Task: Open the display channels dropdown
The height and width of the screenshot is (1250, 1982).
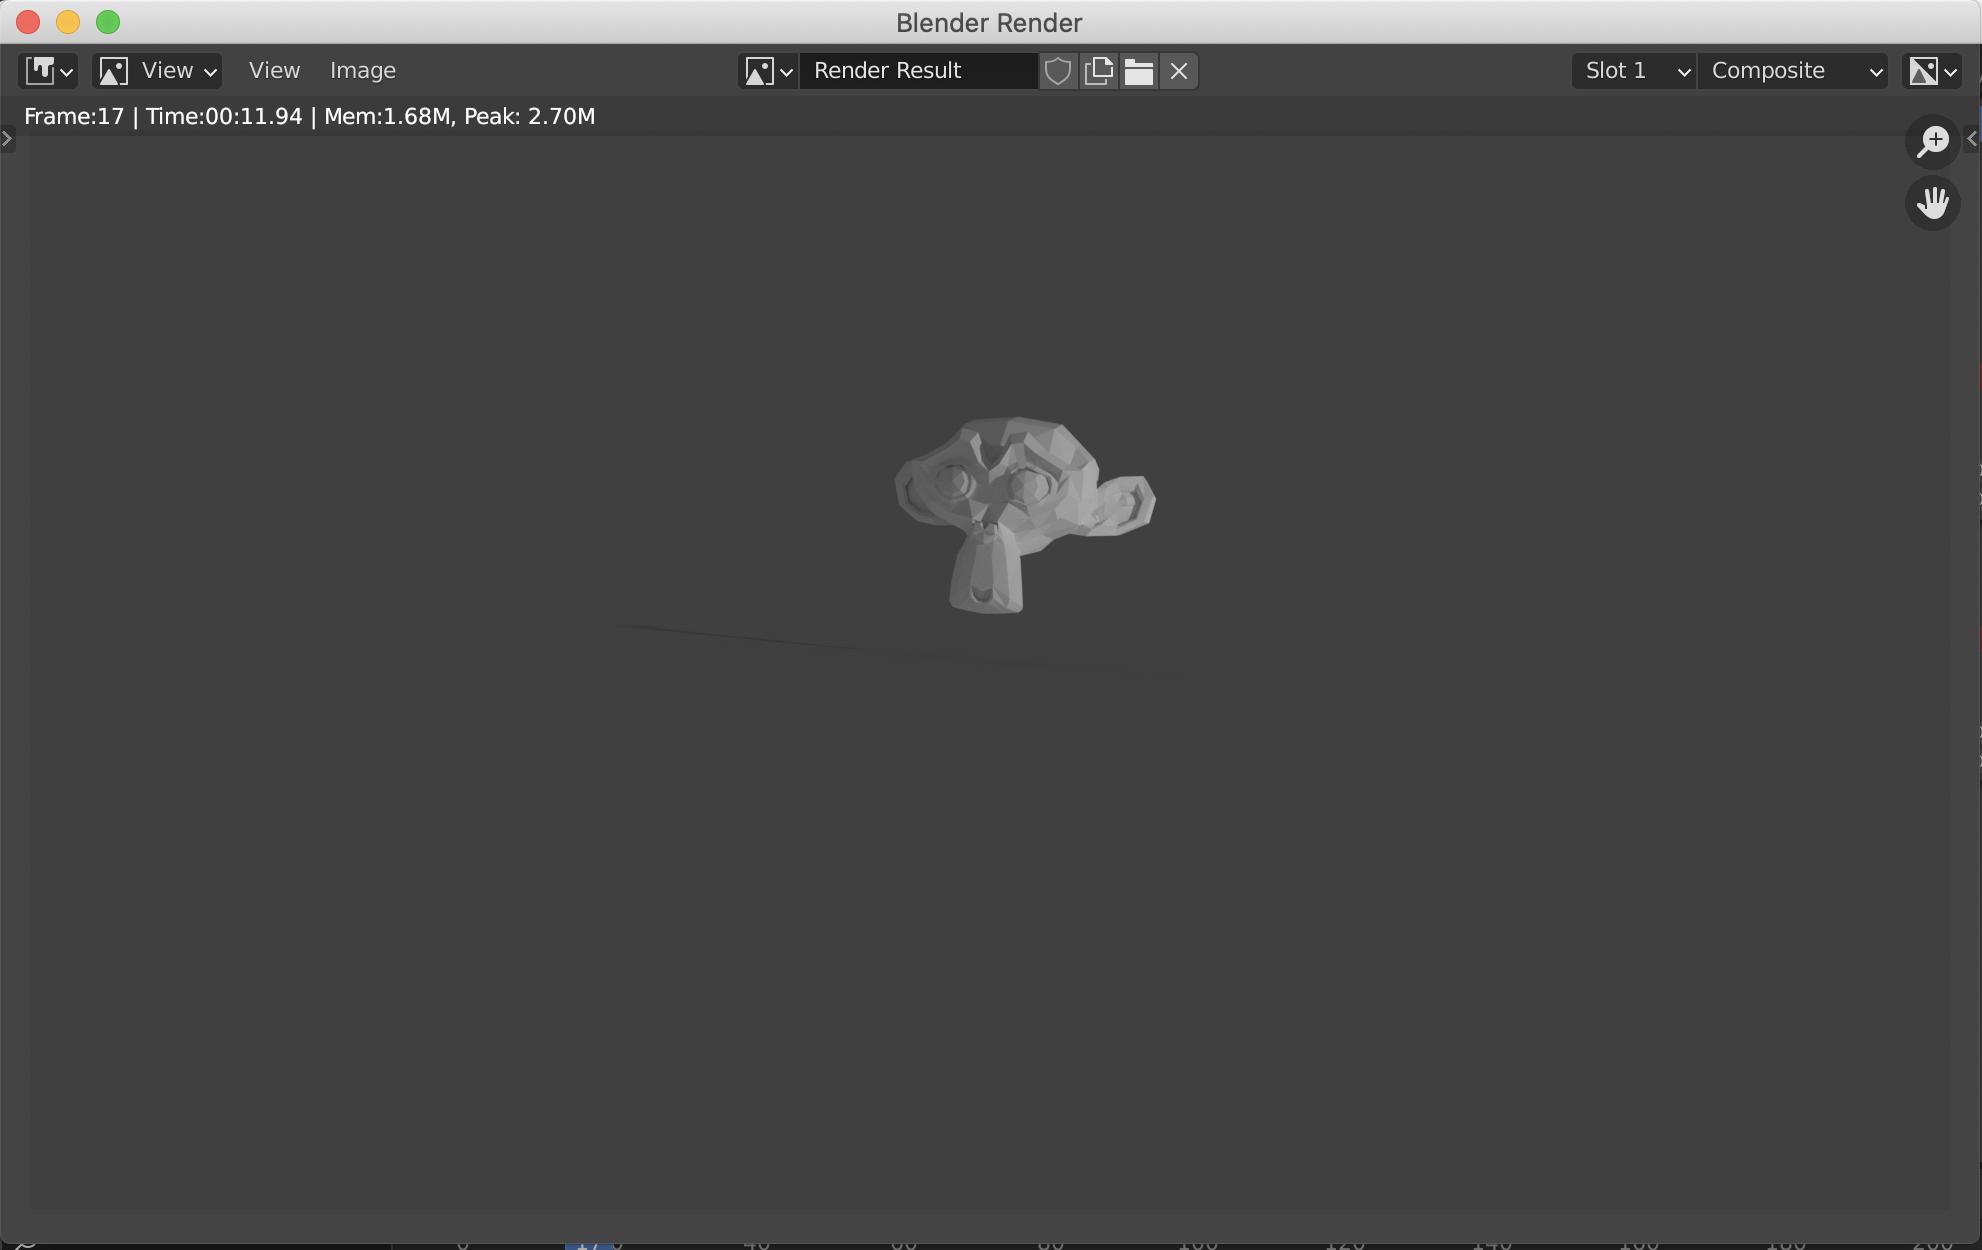Action: (x=1932, y=71)
